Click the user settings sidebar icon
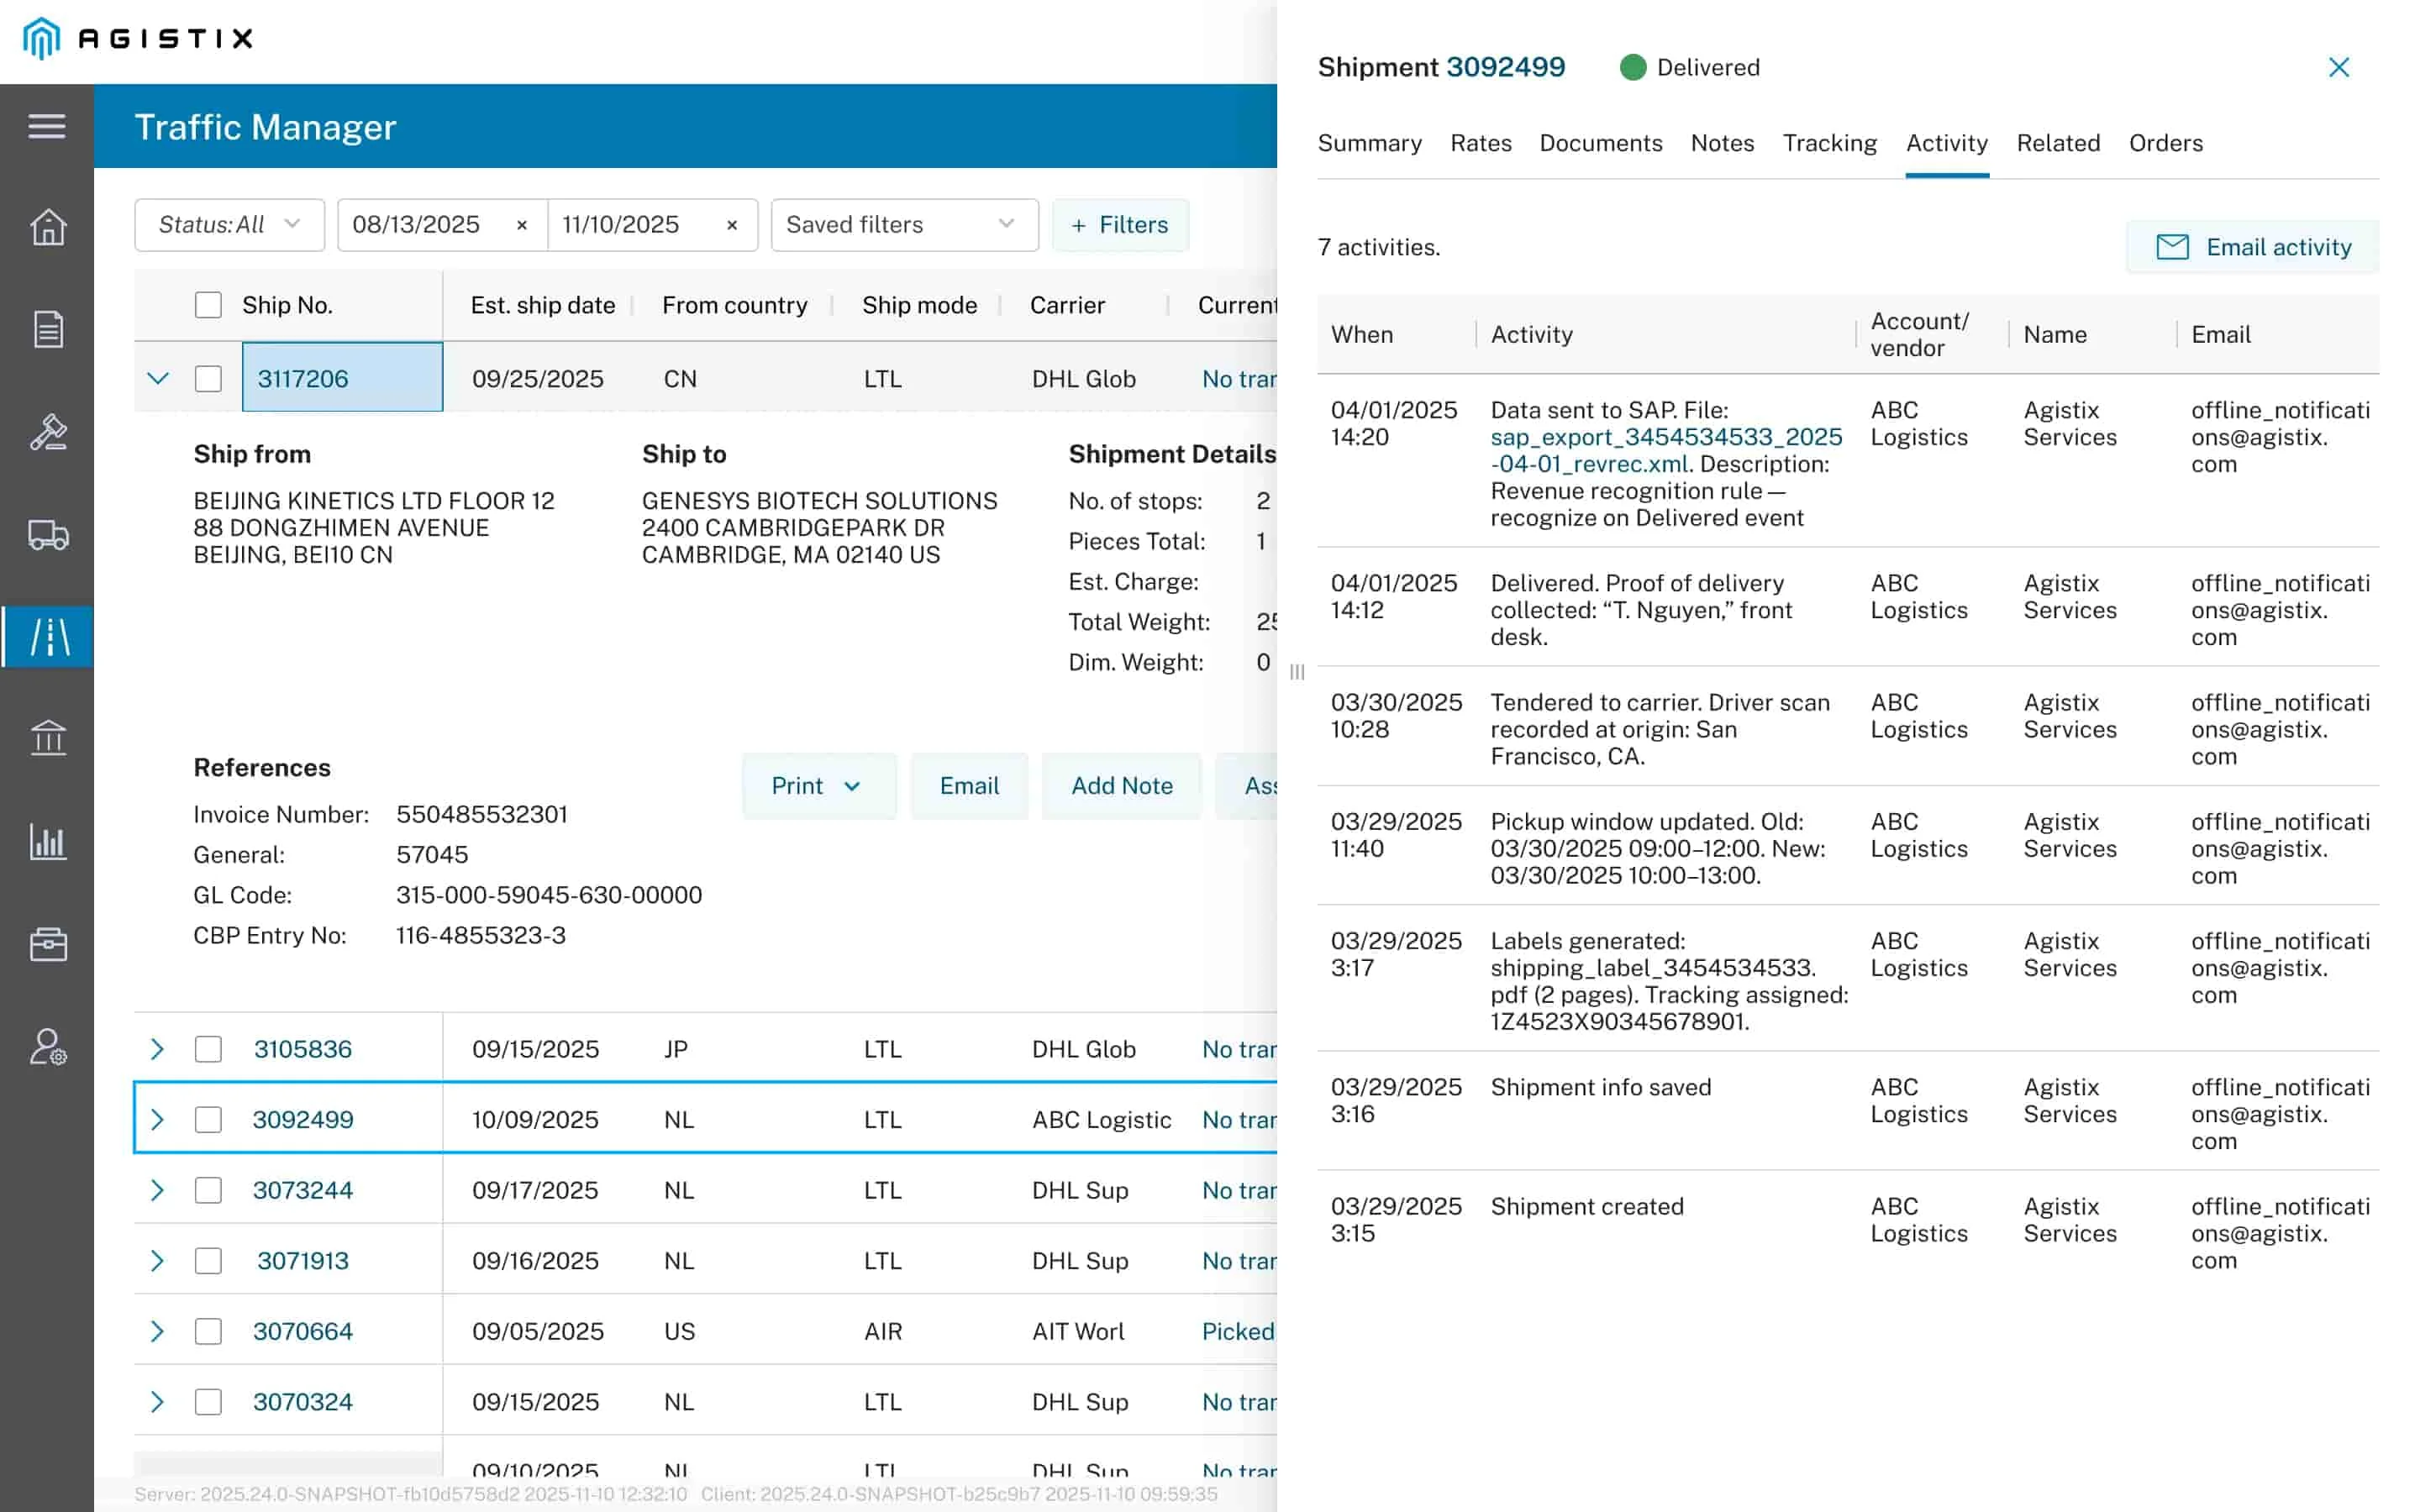 point(47,1047)
